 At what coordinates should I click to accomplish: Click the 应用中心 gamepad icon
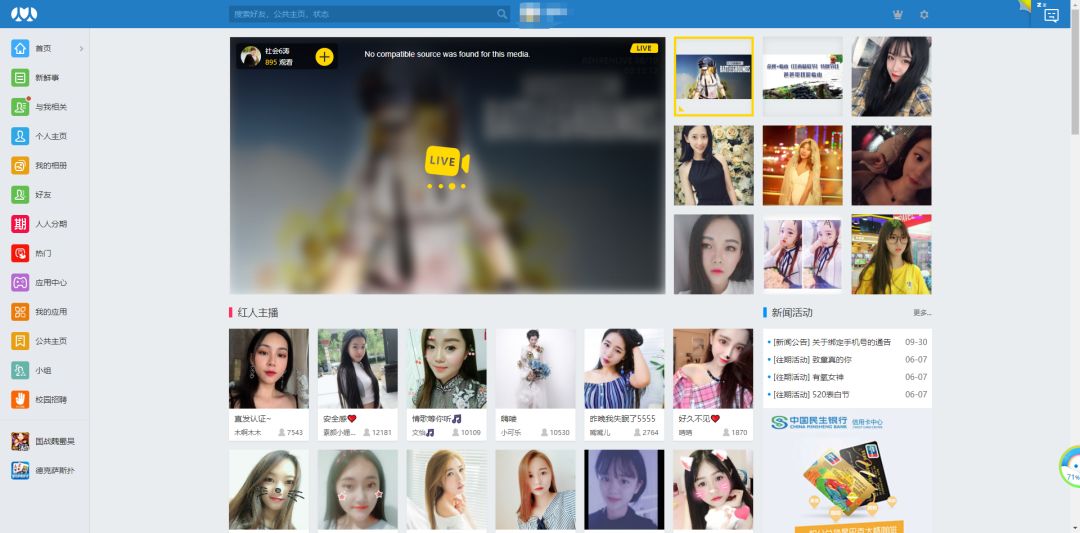pyautogui.click(x=20, y=283)
